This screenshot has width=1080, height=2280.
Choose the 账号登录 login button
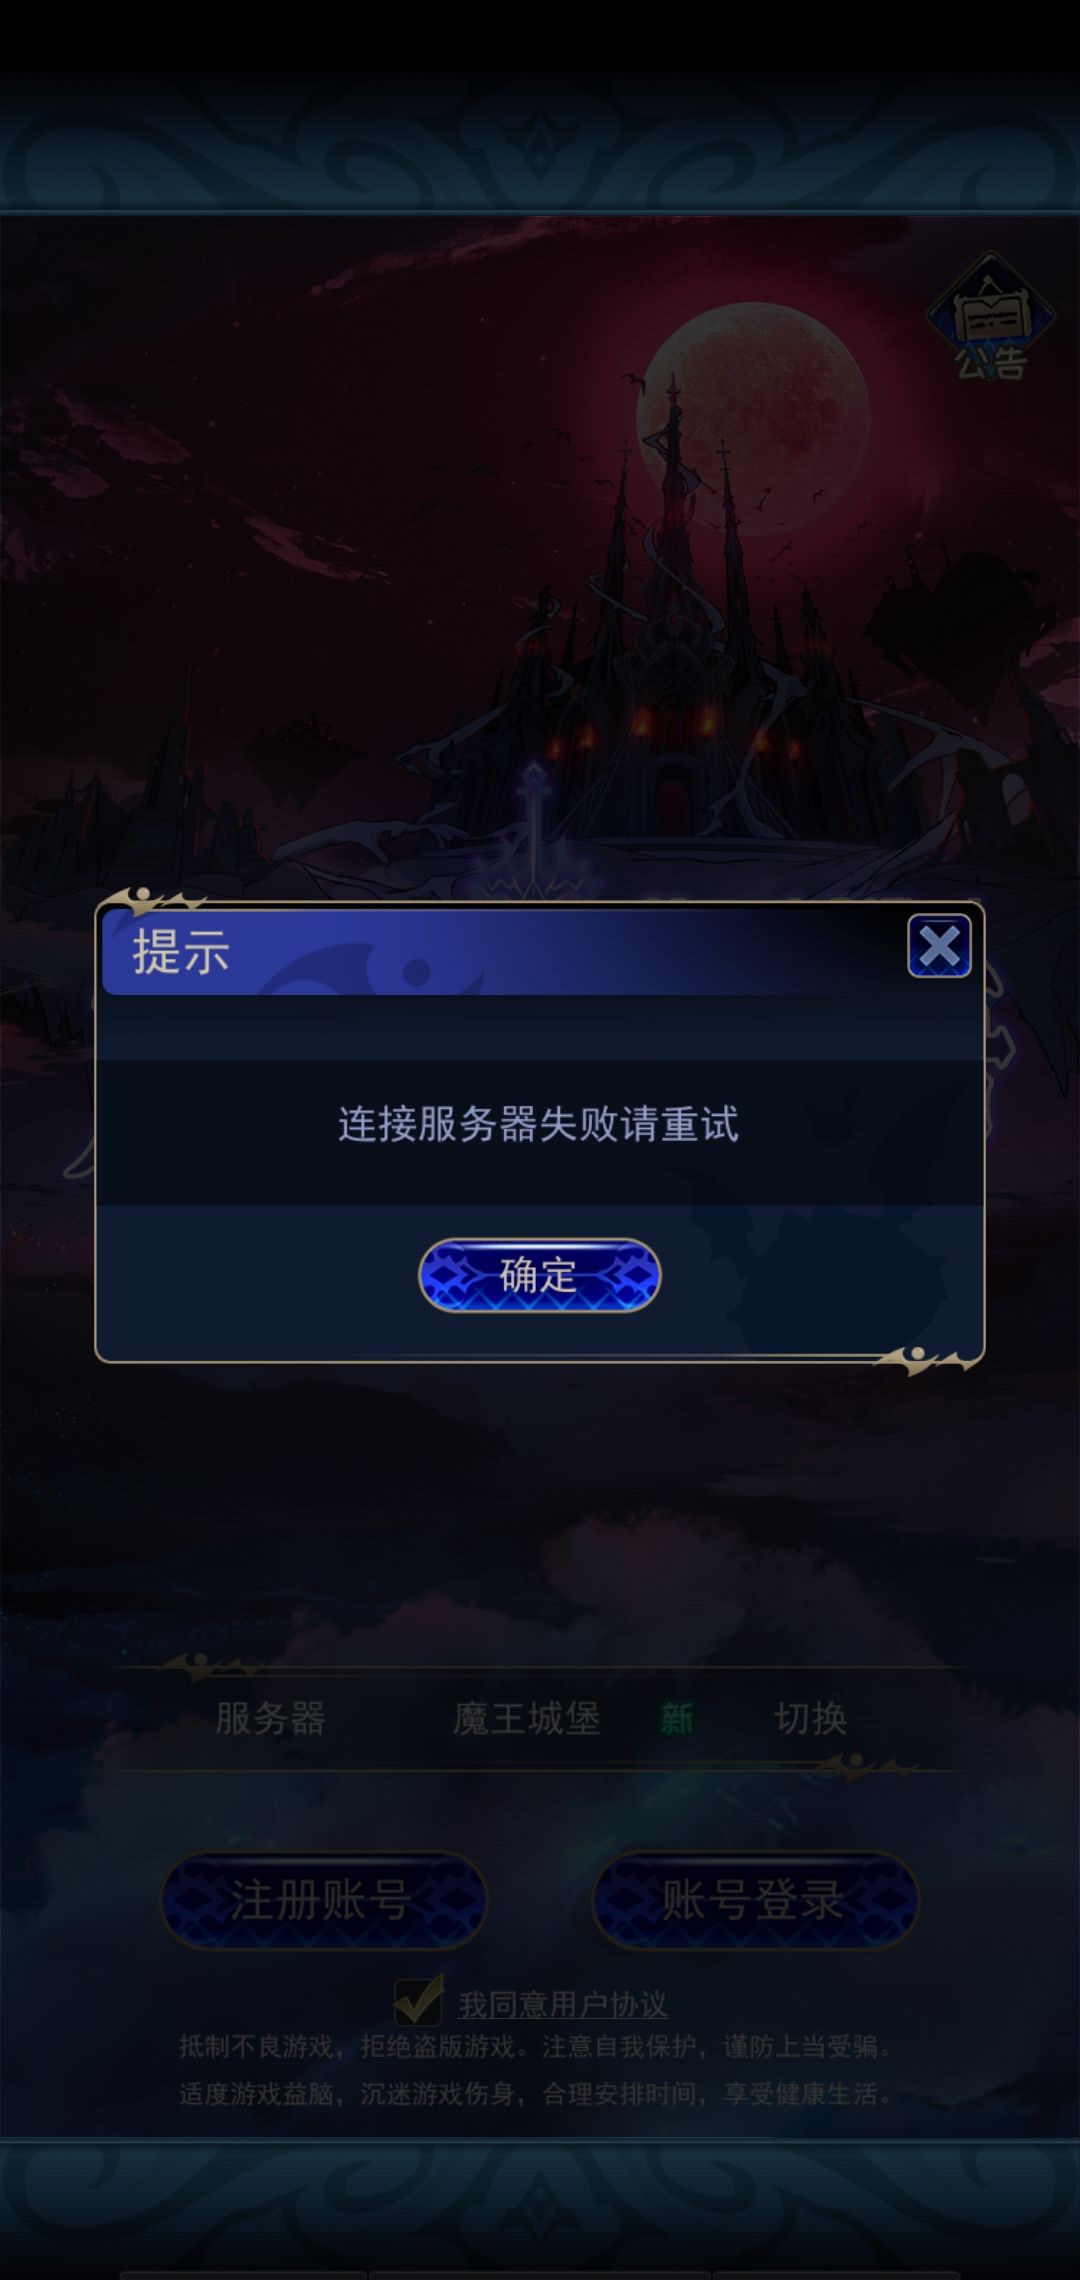755,1899
